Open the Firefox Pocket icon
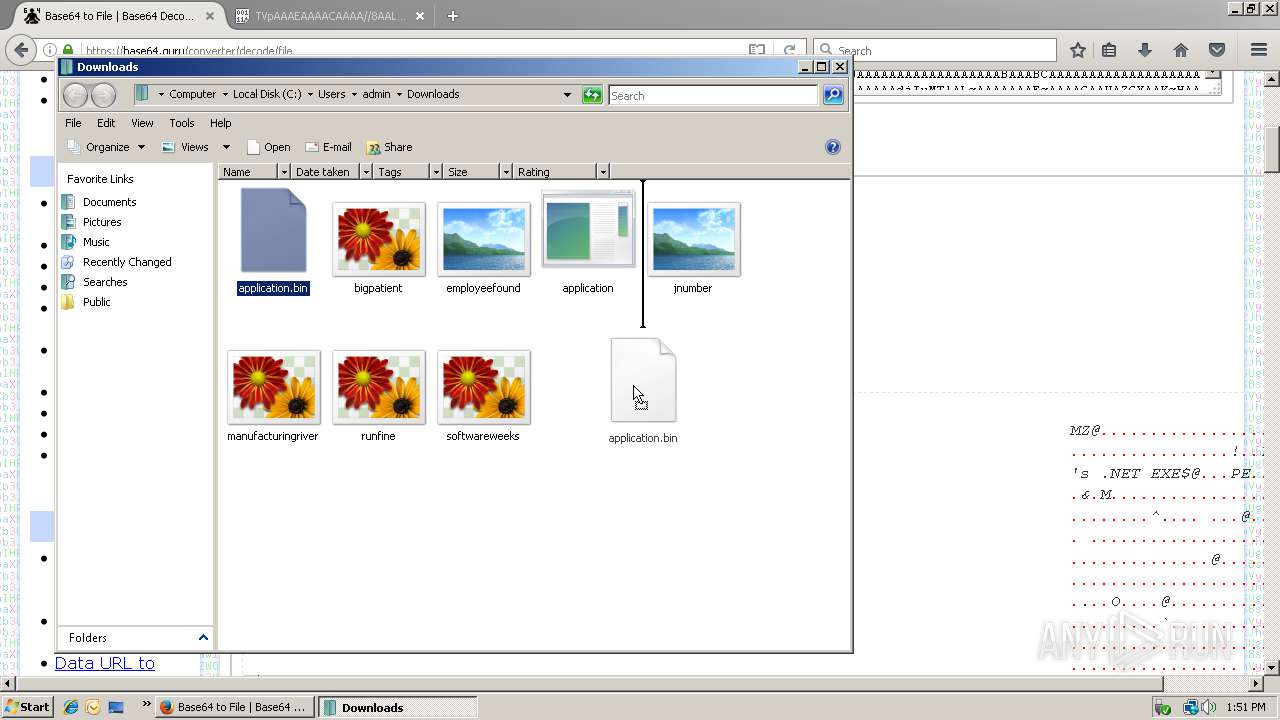 [1217, 50]
